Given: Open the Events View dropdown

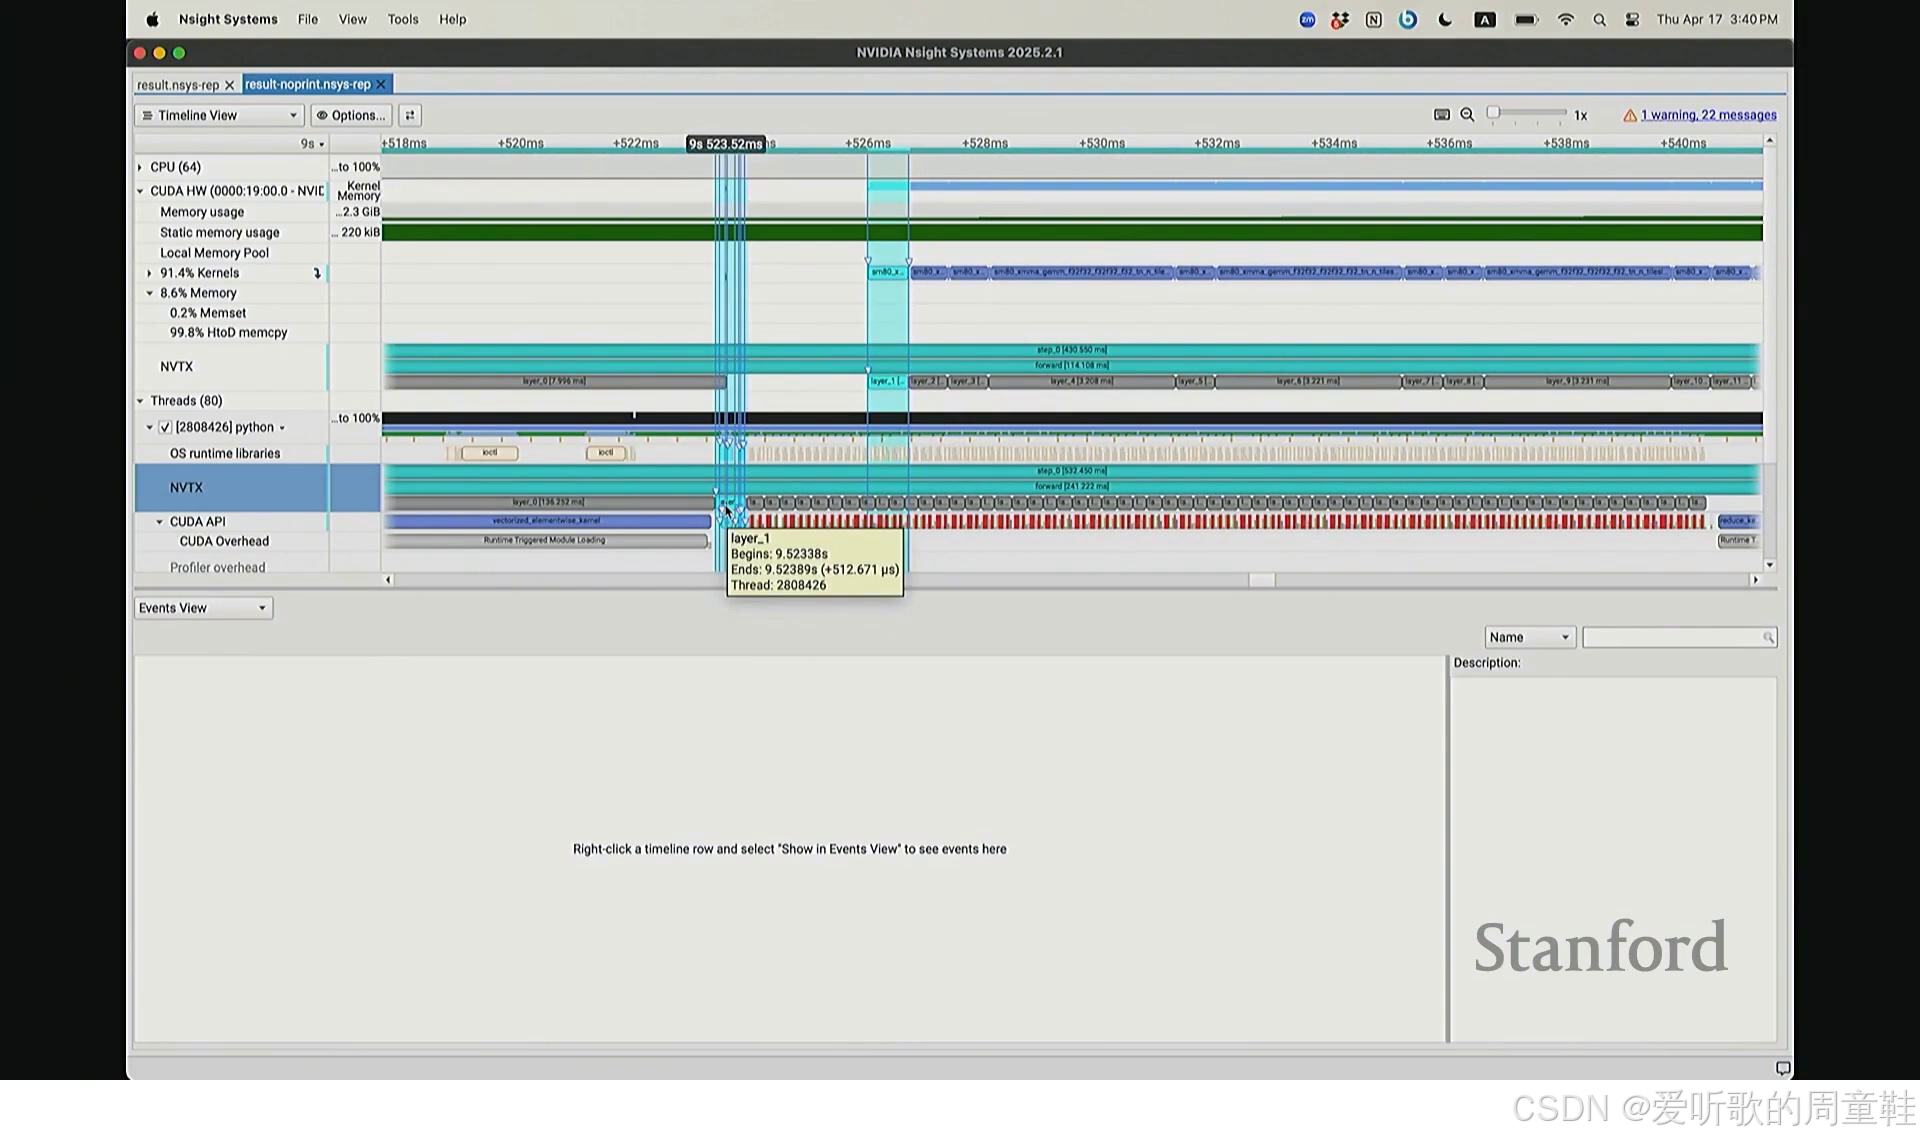Looking at the screenshot, I should pos(203,608).
